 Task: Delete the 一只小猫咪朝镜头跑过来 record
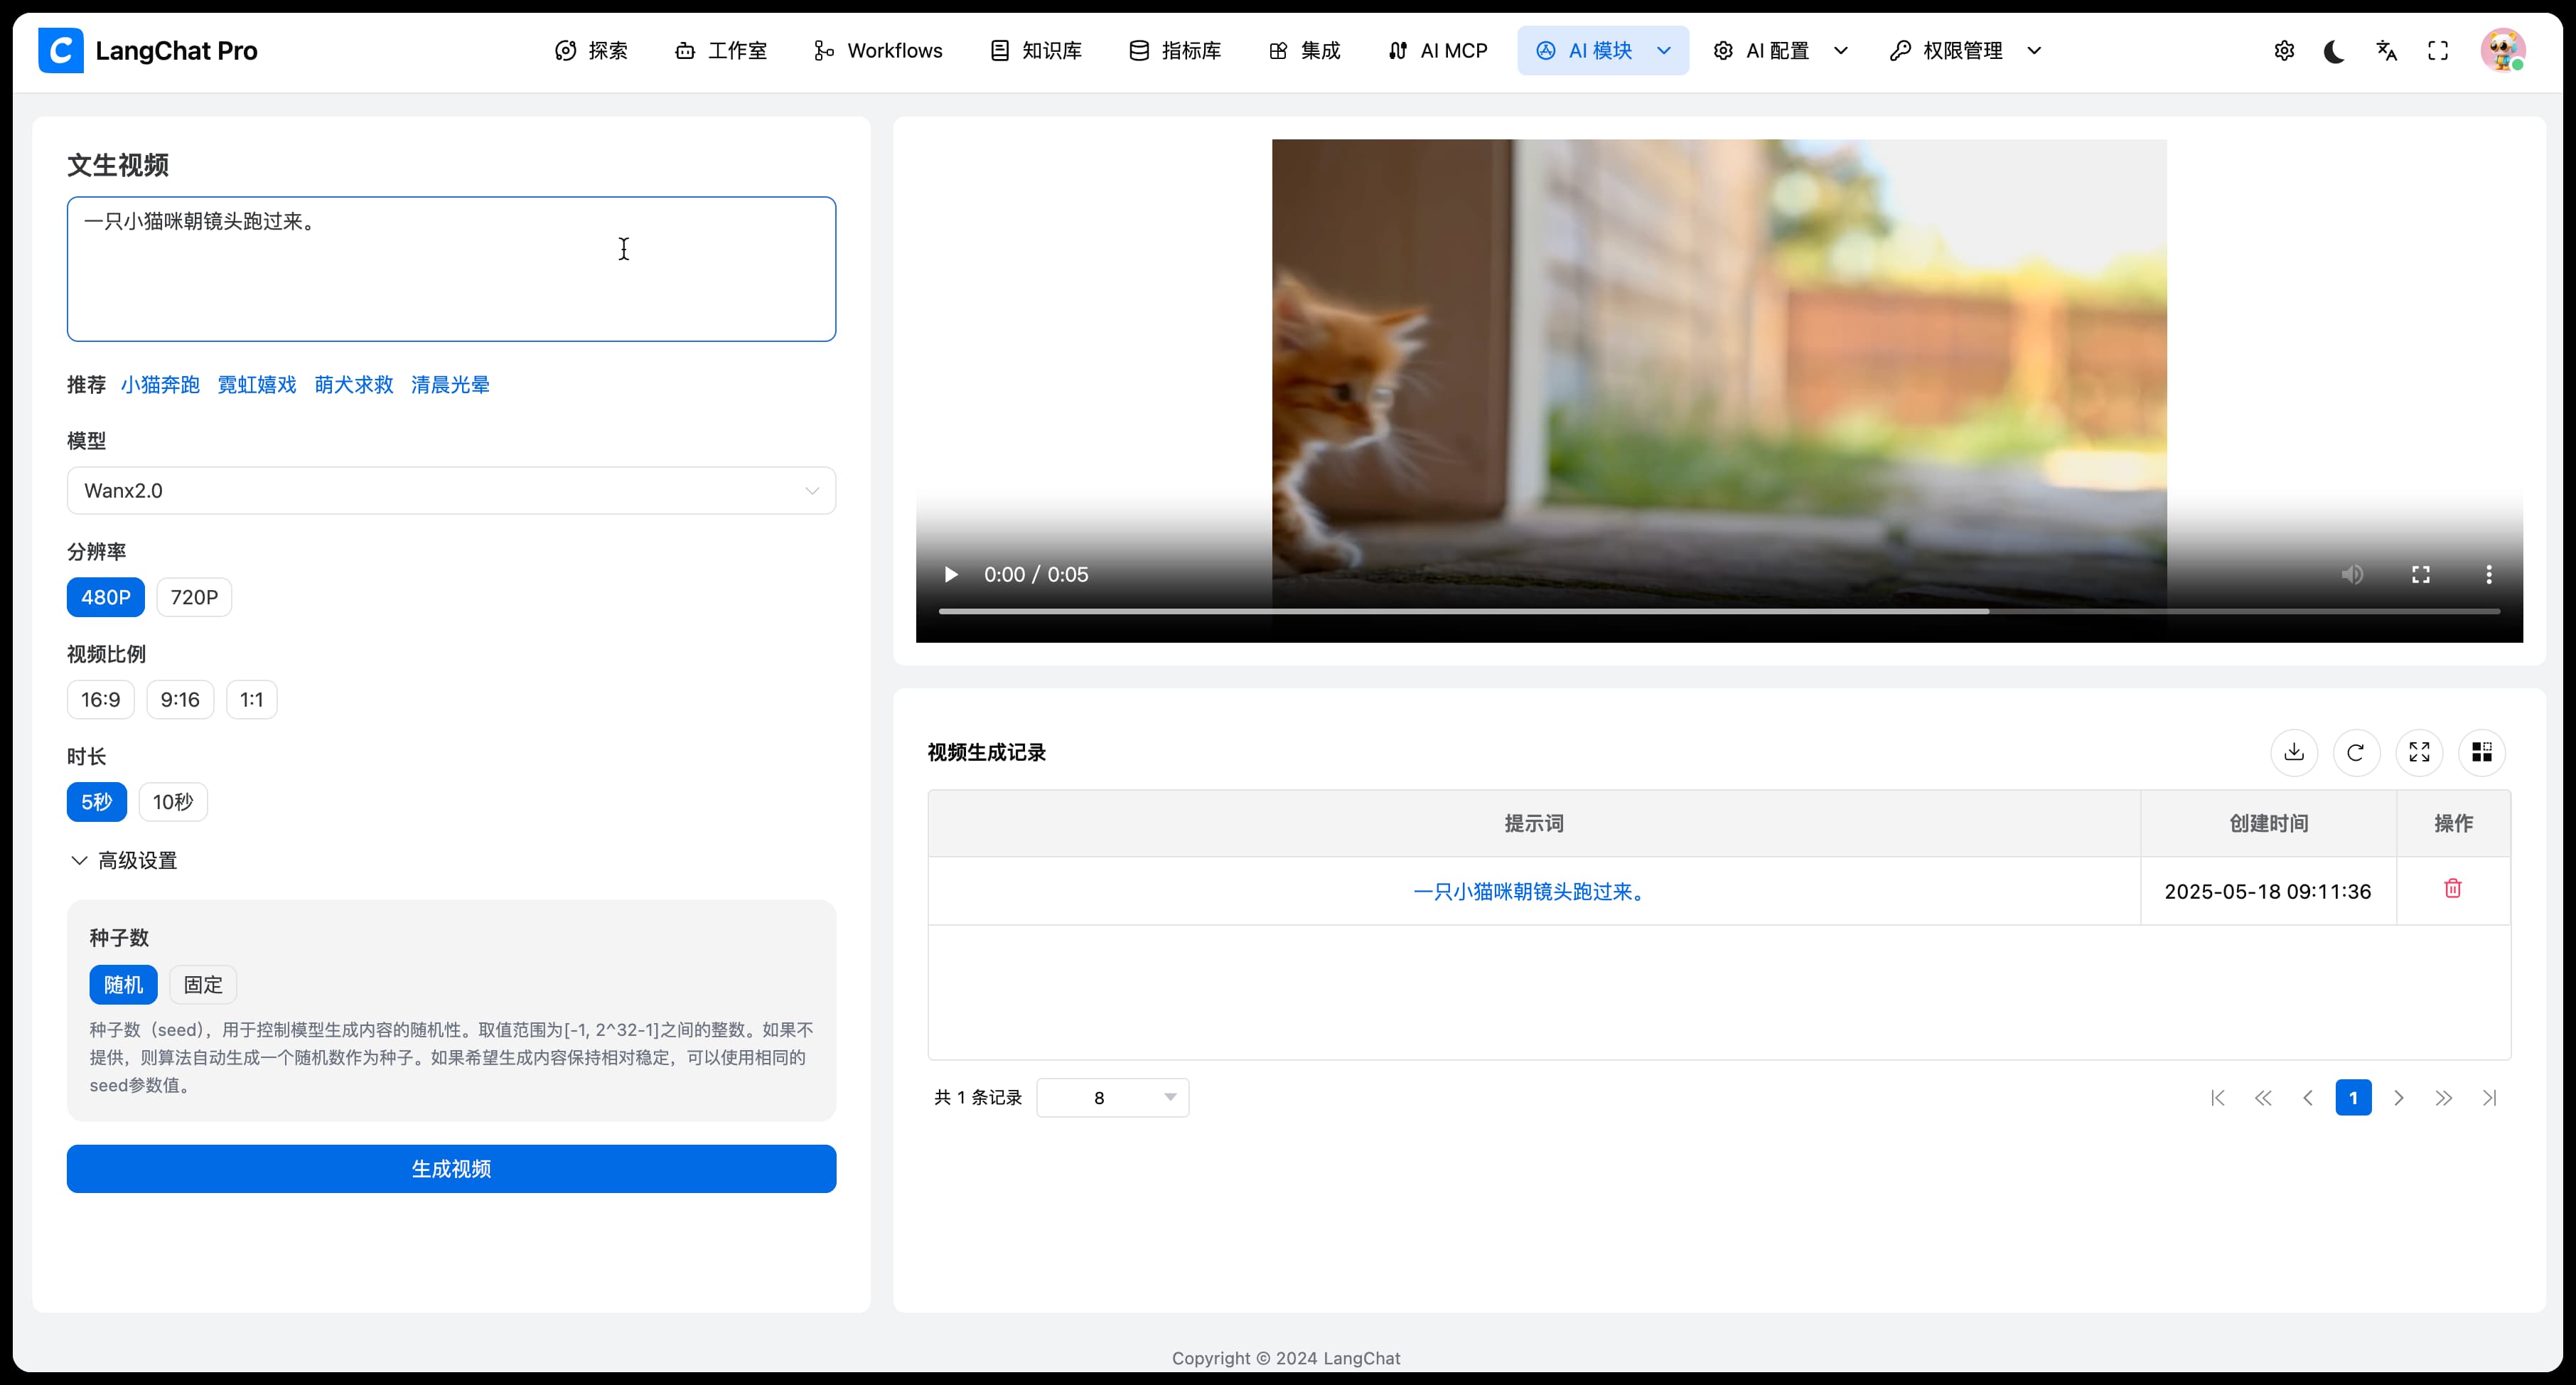[x=2453, y=888]
